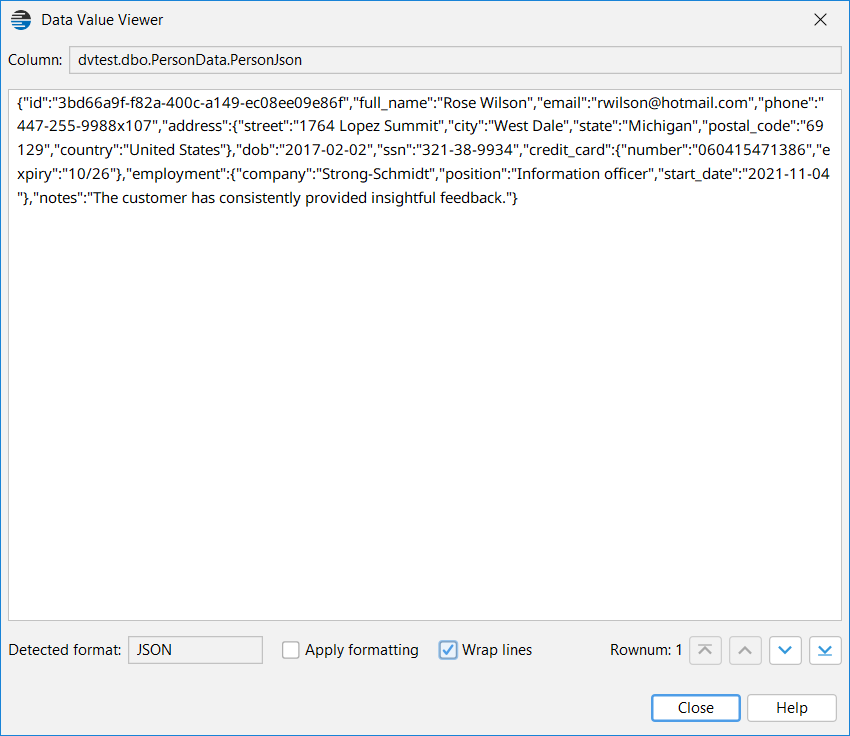Close the dialog with the X button
The height and width of the screenshot is (736, 850).
[820, 20]
